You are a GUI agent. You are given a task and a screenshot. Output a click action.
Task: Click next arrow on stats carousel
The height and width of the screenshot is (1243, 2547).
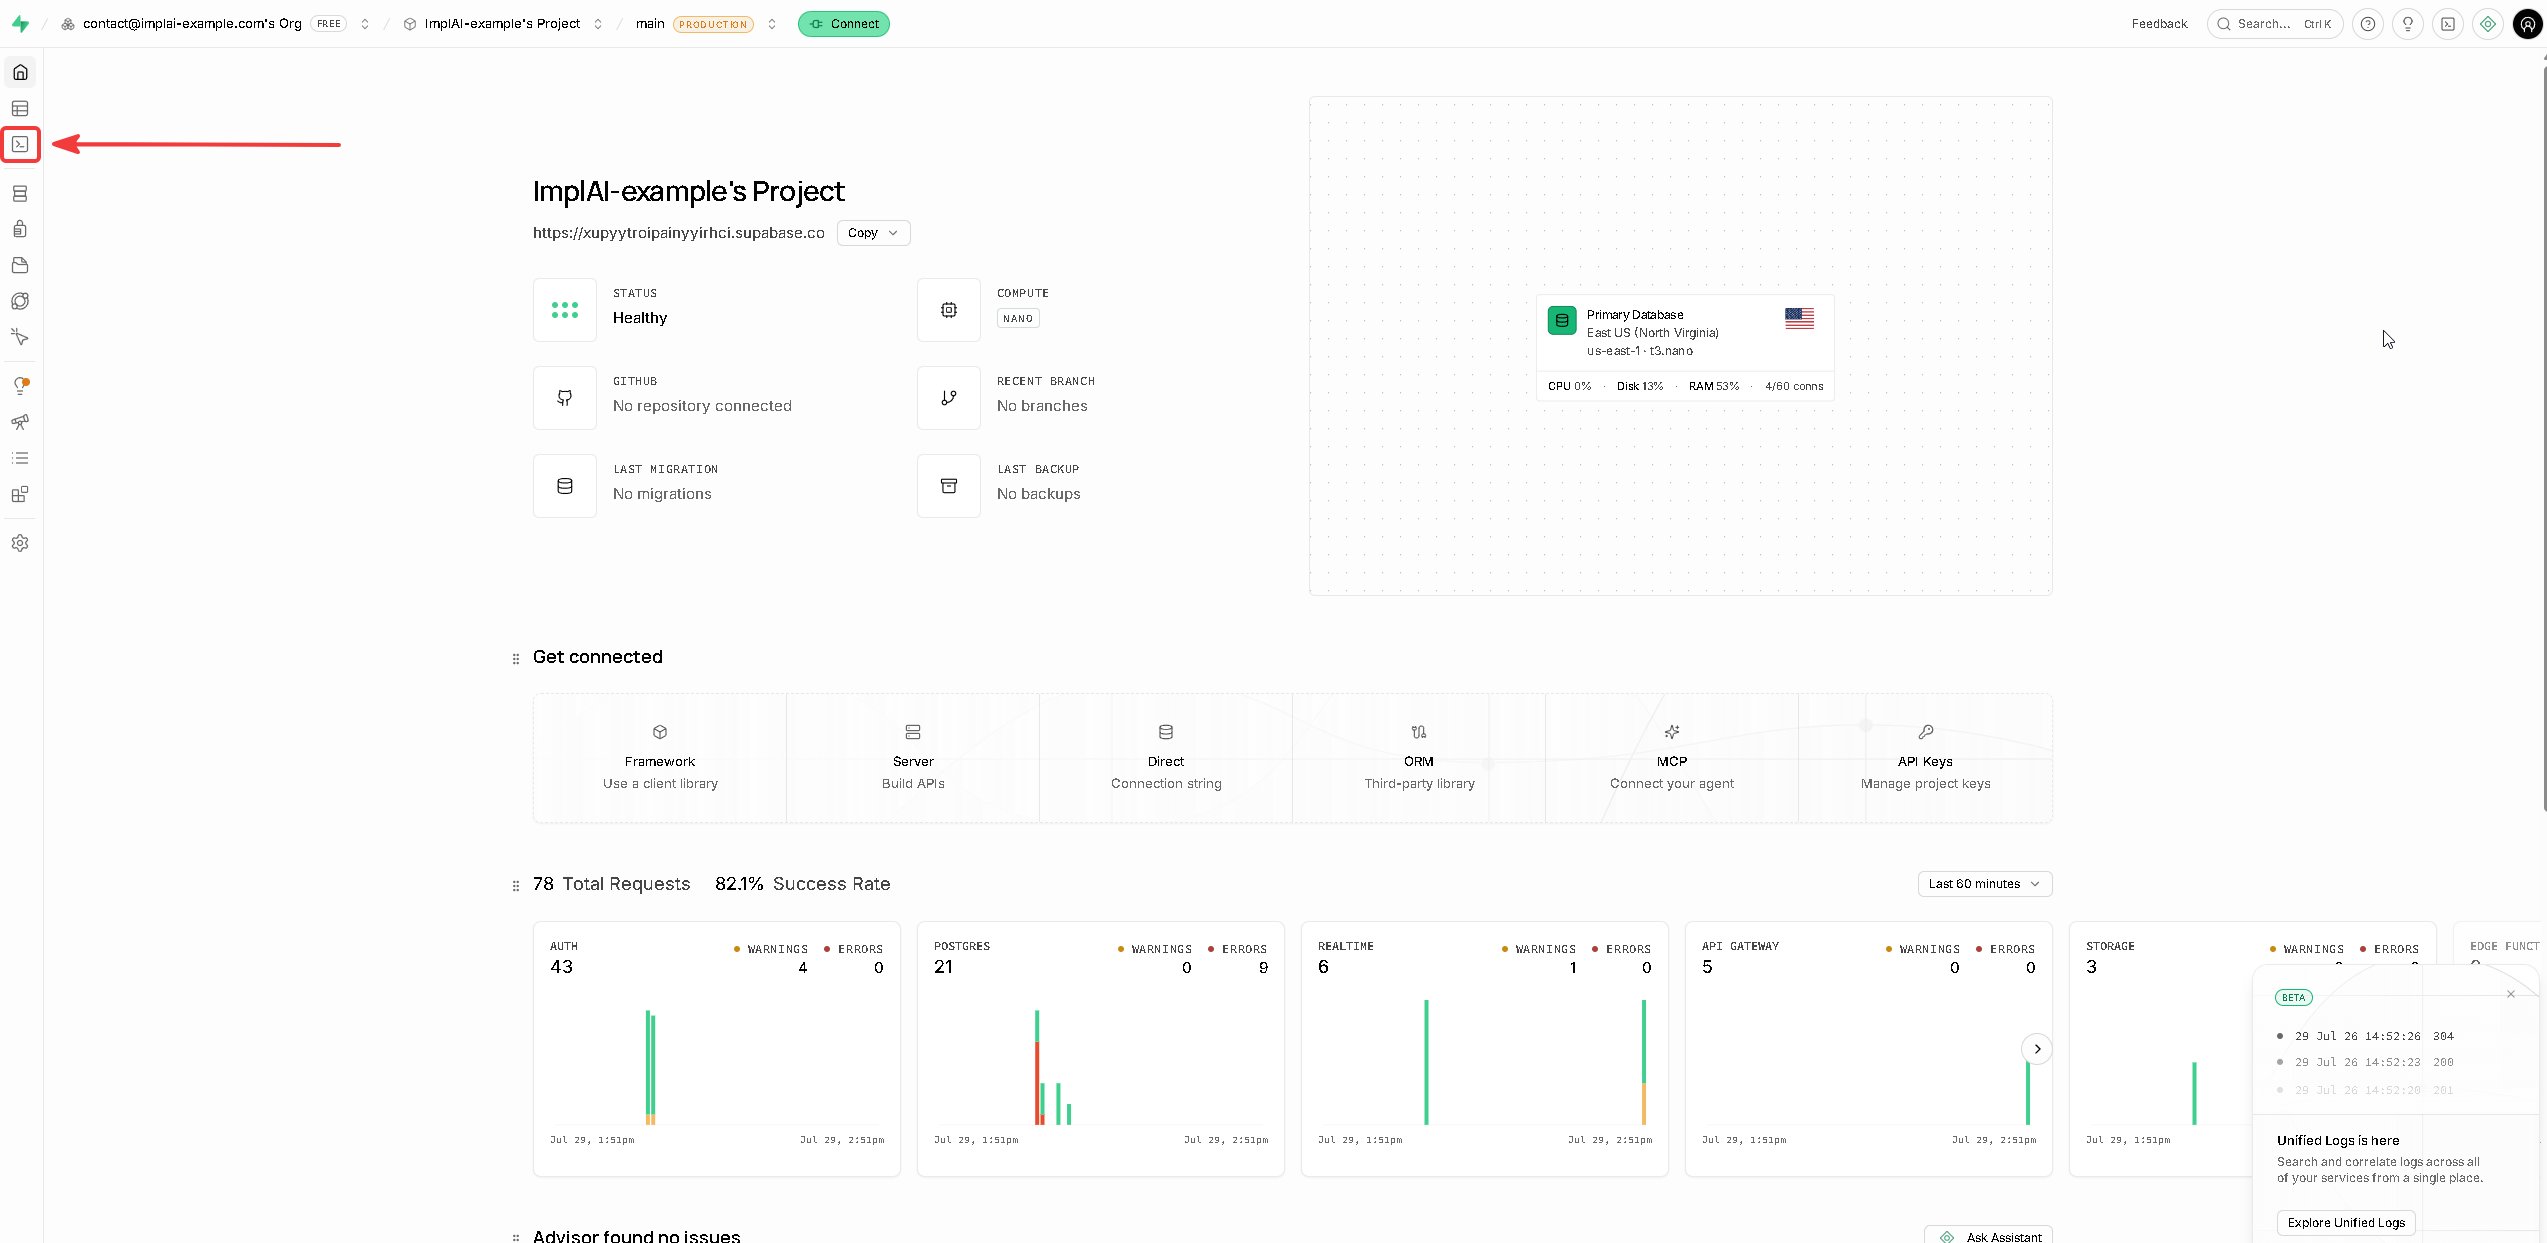point(2037,1049)
